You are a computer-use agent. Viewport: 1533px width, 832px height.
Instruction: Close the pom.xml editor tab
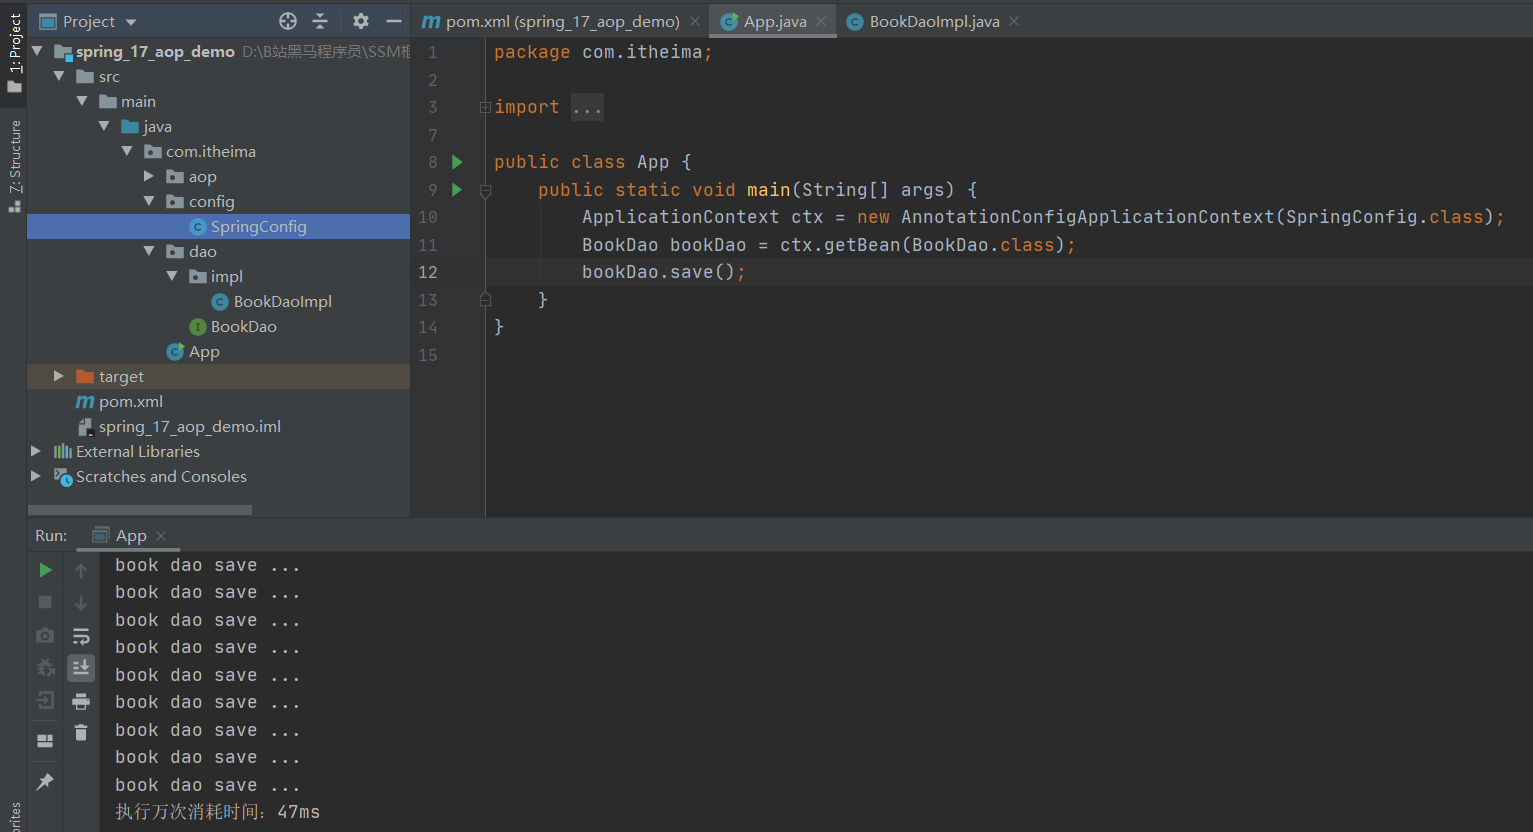(695, 21)
